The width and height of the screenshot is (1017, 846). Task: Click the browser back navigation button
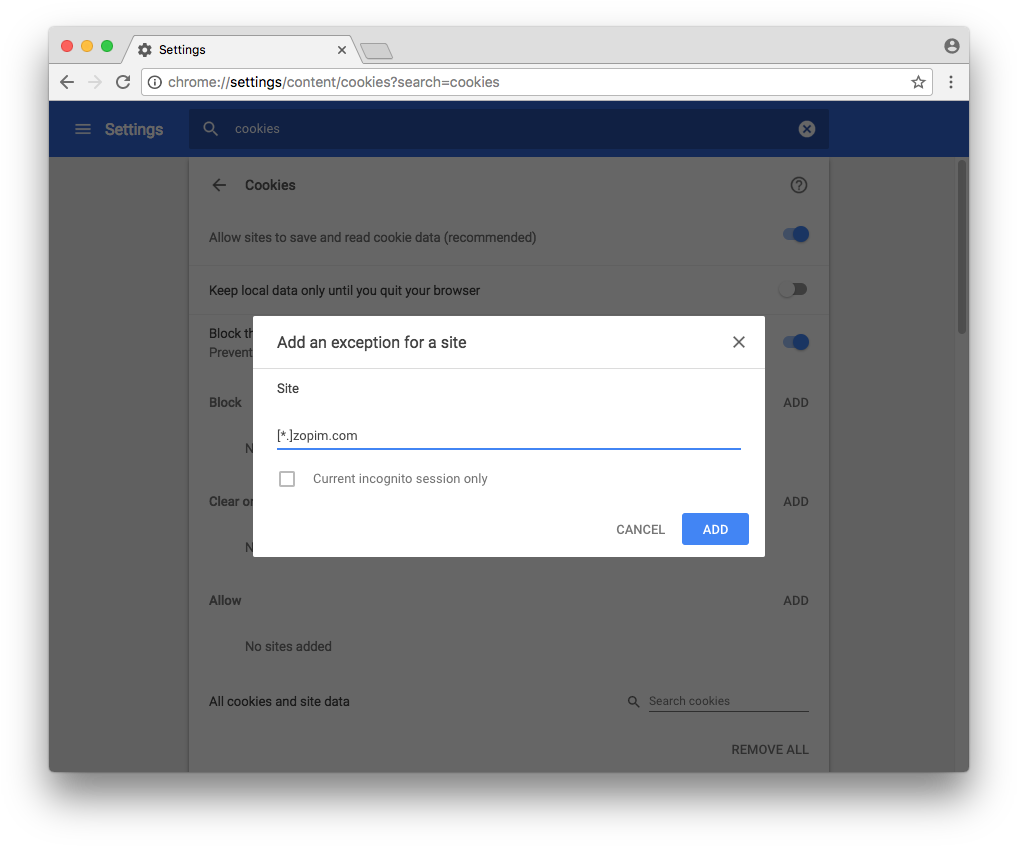66,82
